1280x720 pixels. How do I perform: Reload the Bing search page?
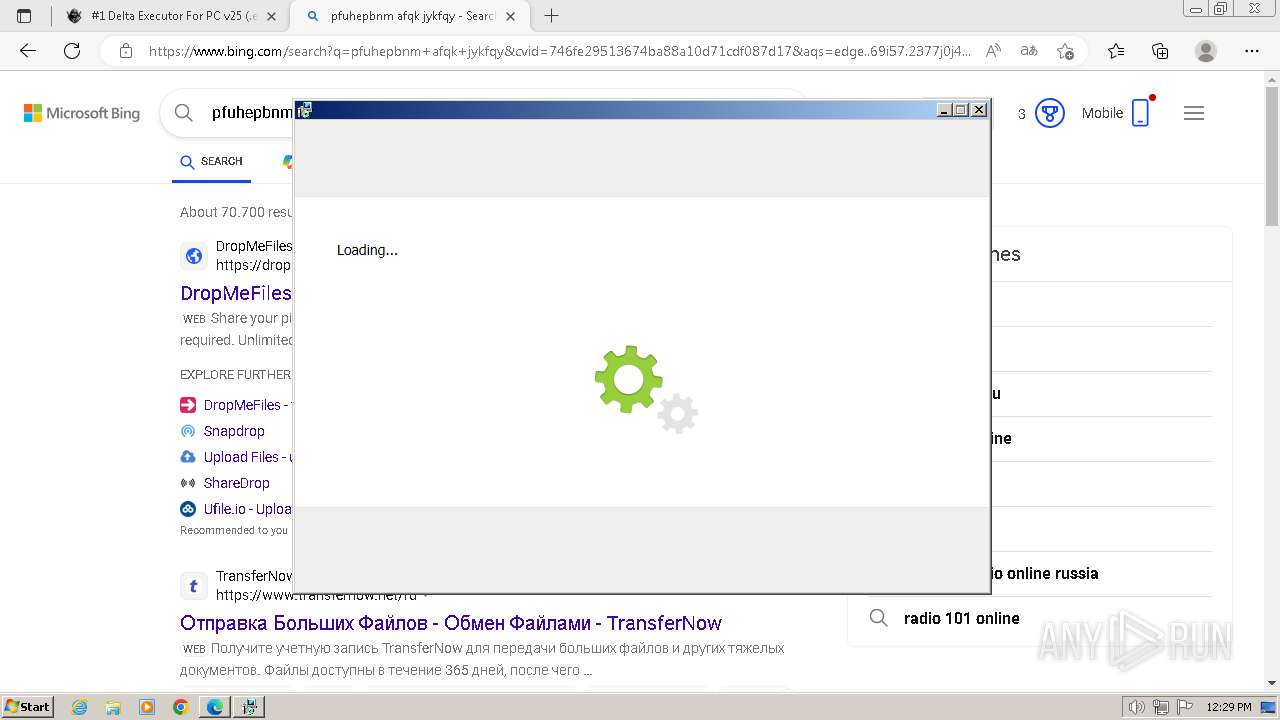coord(72,51)
